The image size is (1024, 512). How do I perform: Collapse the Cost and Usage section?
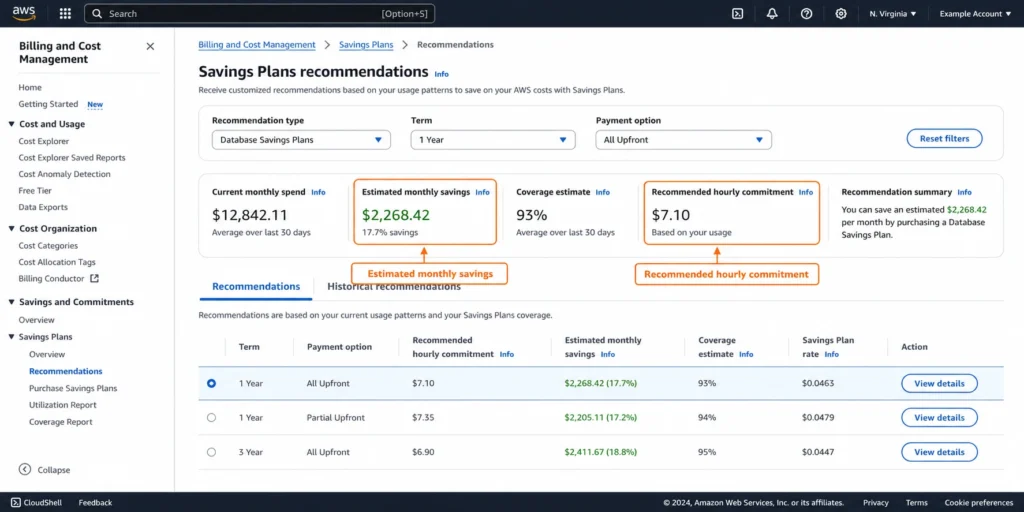click(x=12, y=124)
